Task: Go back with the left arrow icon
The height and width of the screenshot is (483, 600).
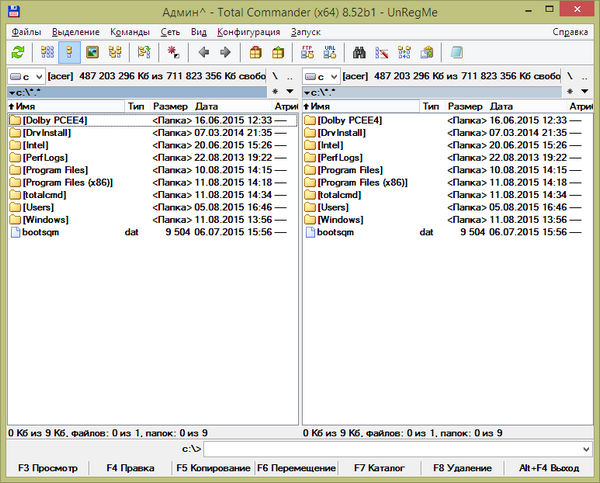Action: point(204,52)
